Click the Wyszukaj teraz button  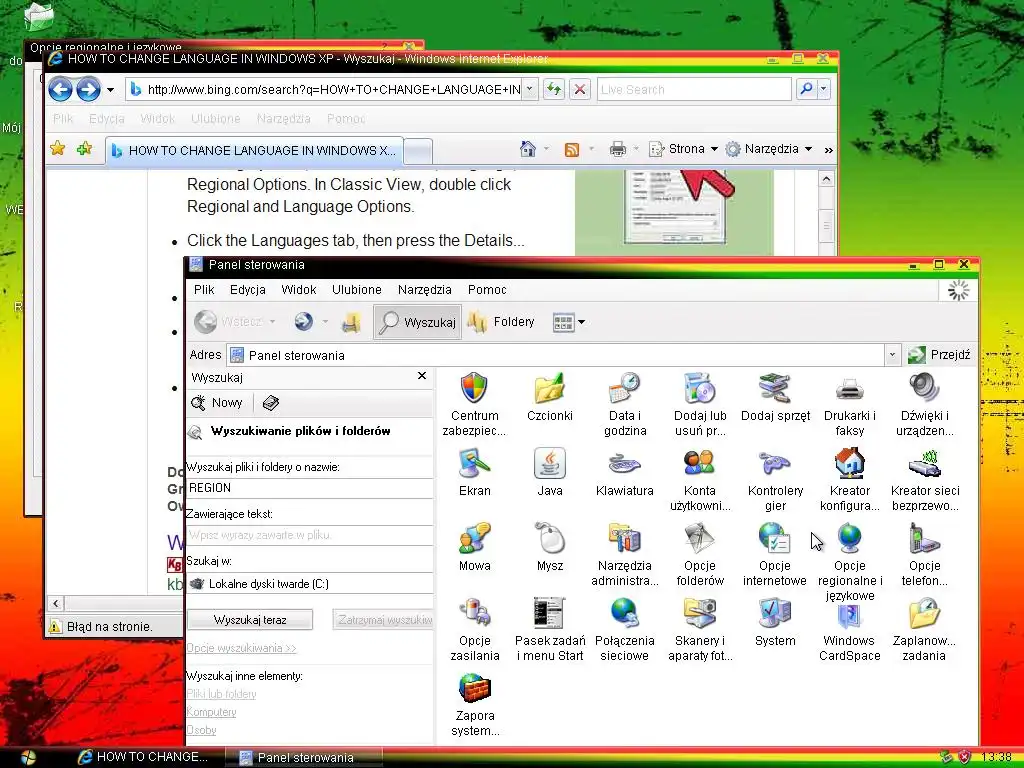click(249, 620)
